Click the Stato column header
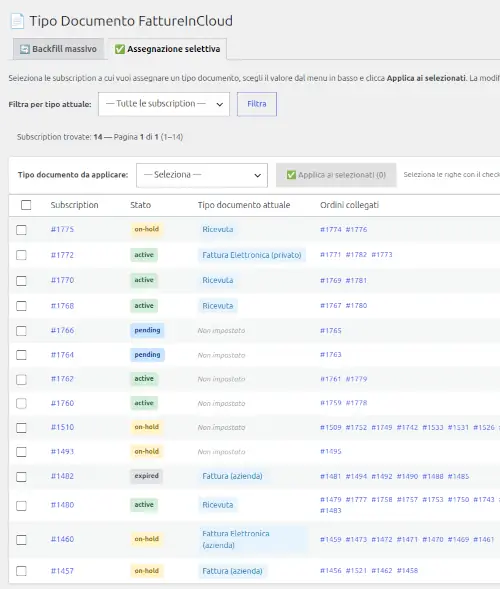 (140, 205)
